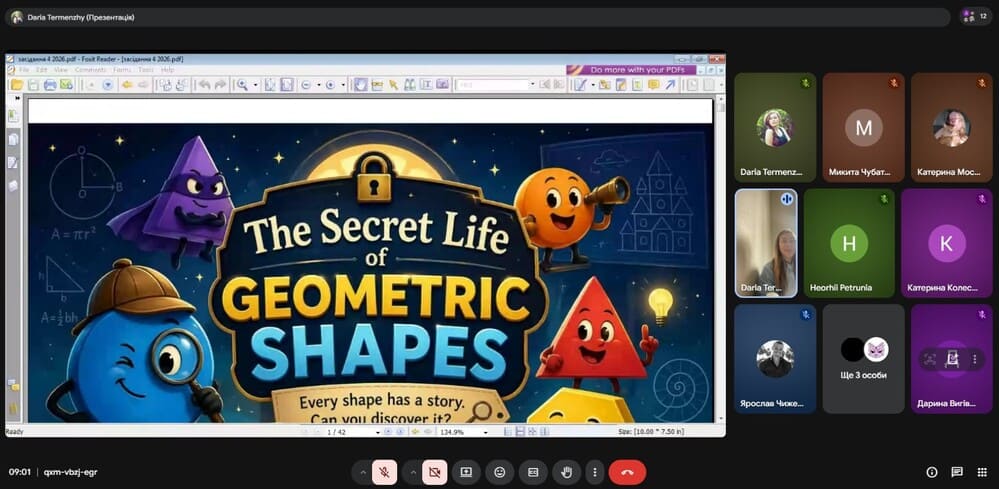Image resolution: width=999 pixels, height=489 pixels.
Task: Show meeting details info icon
Action: click(x=932, y=472)
